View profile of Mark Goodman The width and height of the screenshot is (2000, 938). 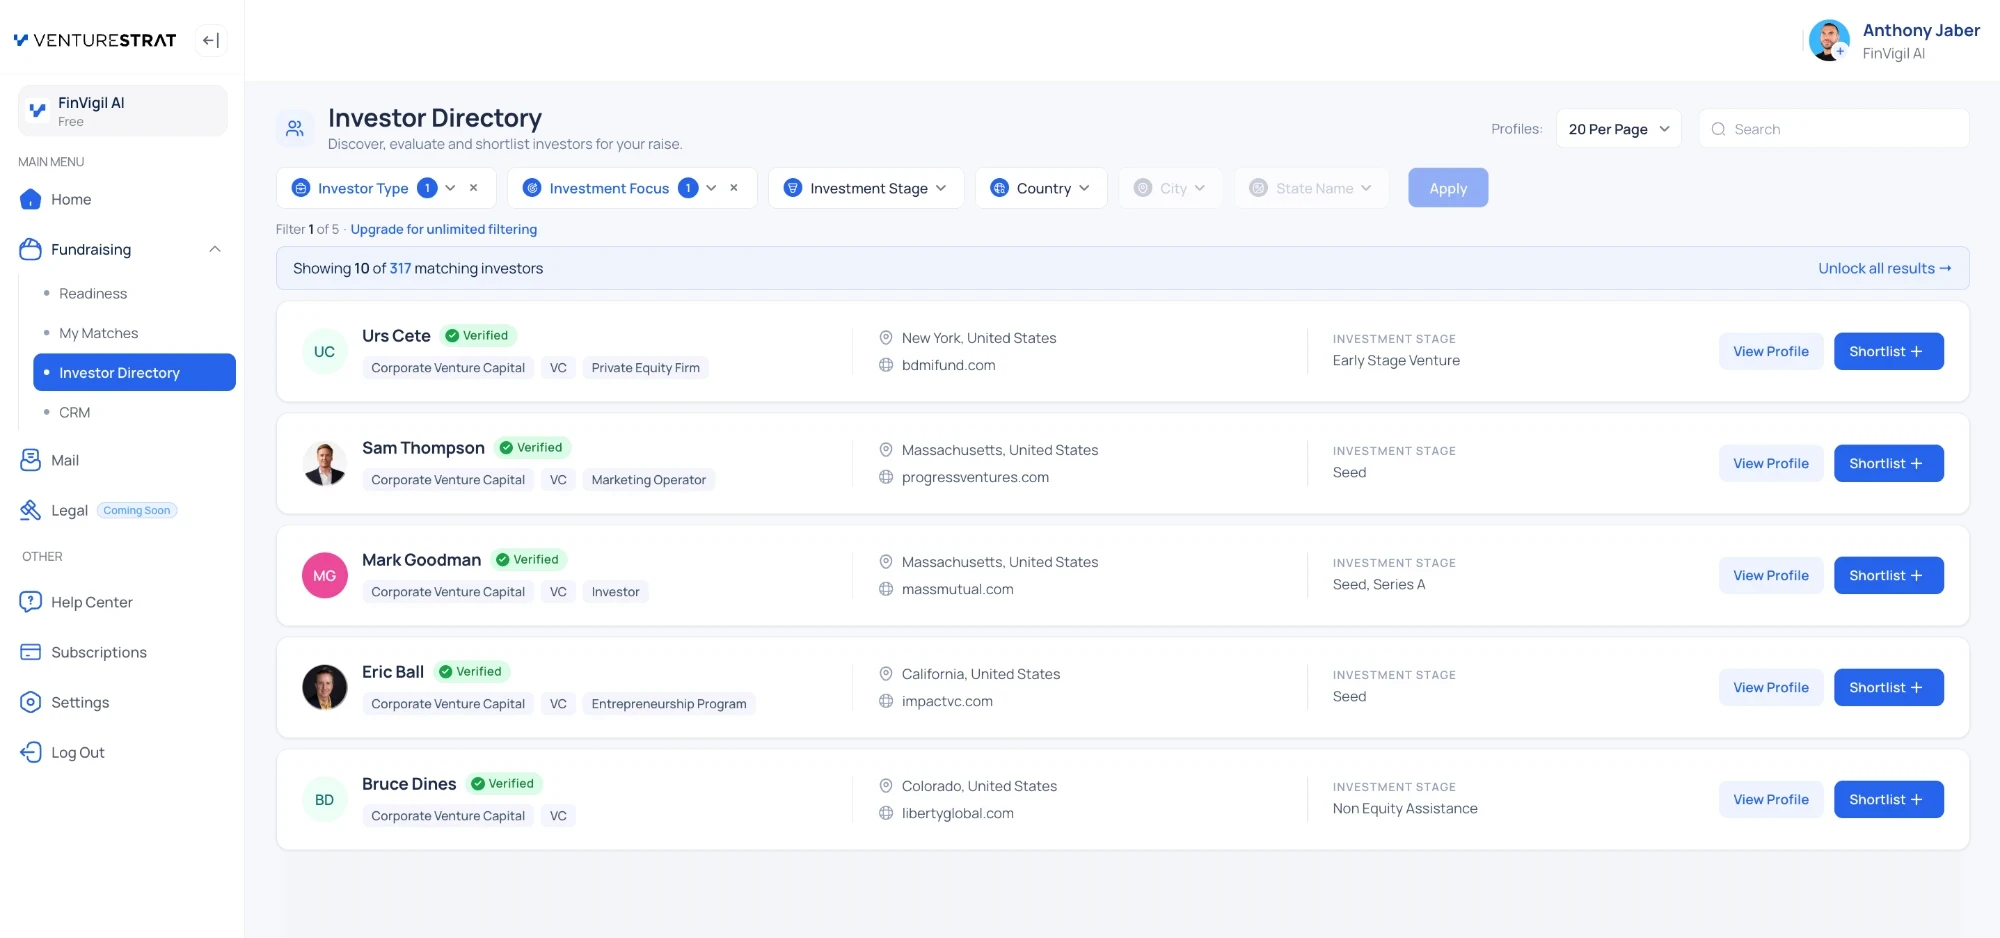(x=1771, y=575)
